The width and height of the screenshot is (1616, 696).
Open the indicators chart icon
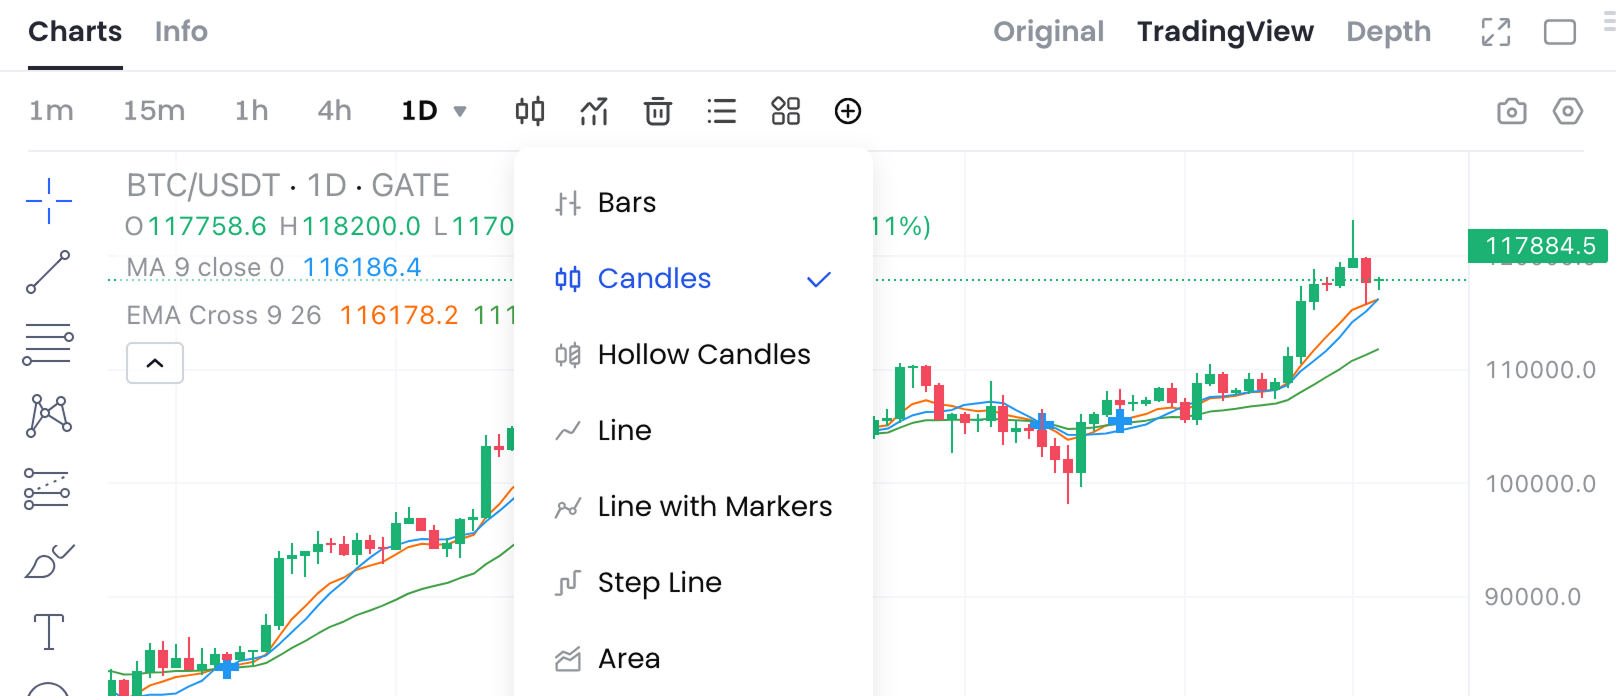pyautogui.click(x=594, y=111)
